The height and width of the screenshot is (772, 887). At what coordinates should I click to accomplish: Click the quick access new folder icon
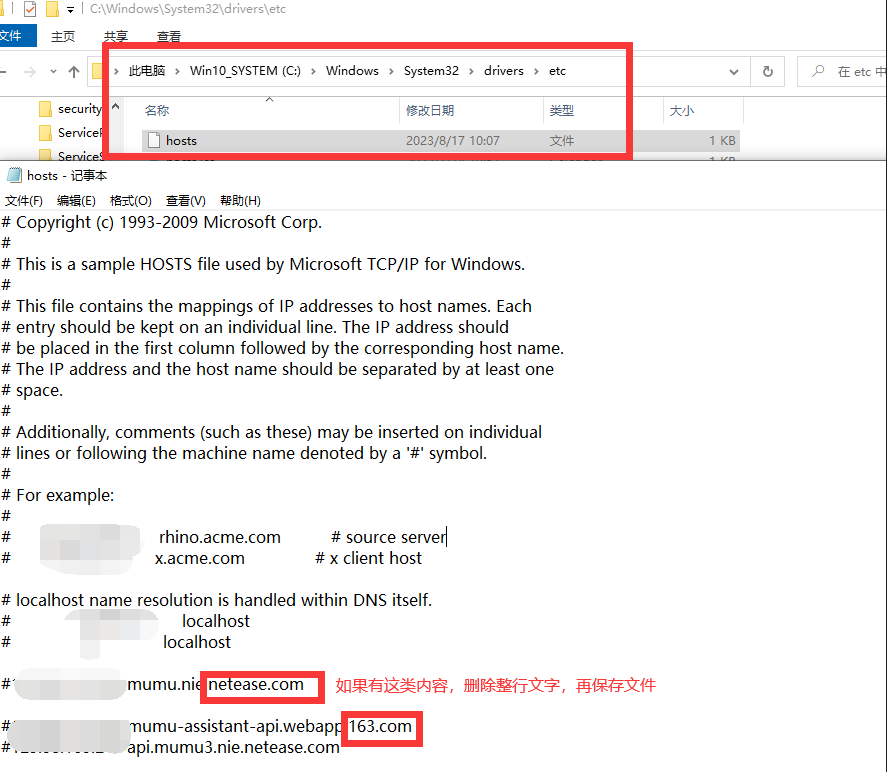pyautogui.click(x=52, y=9)
